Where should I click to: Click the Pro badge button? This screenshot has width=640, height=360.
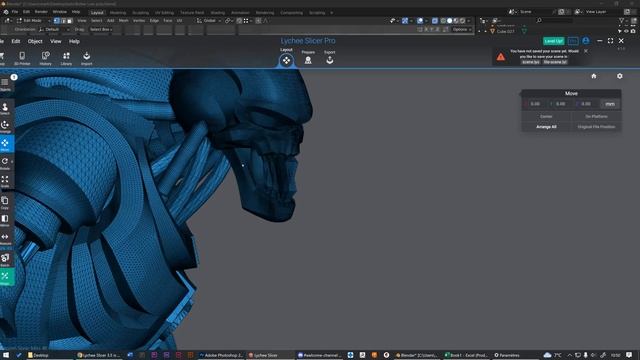coord(573,41)
